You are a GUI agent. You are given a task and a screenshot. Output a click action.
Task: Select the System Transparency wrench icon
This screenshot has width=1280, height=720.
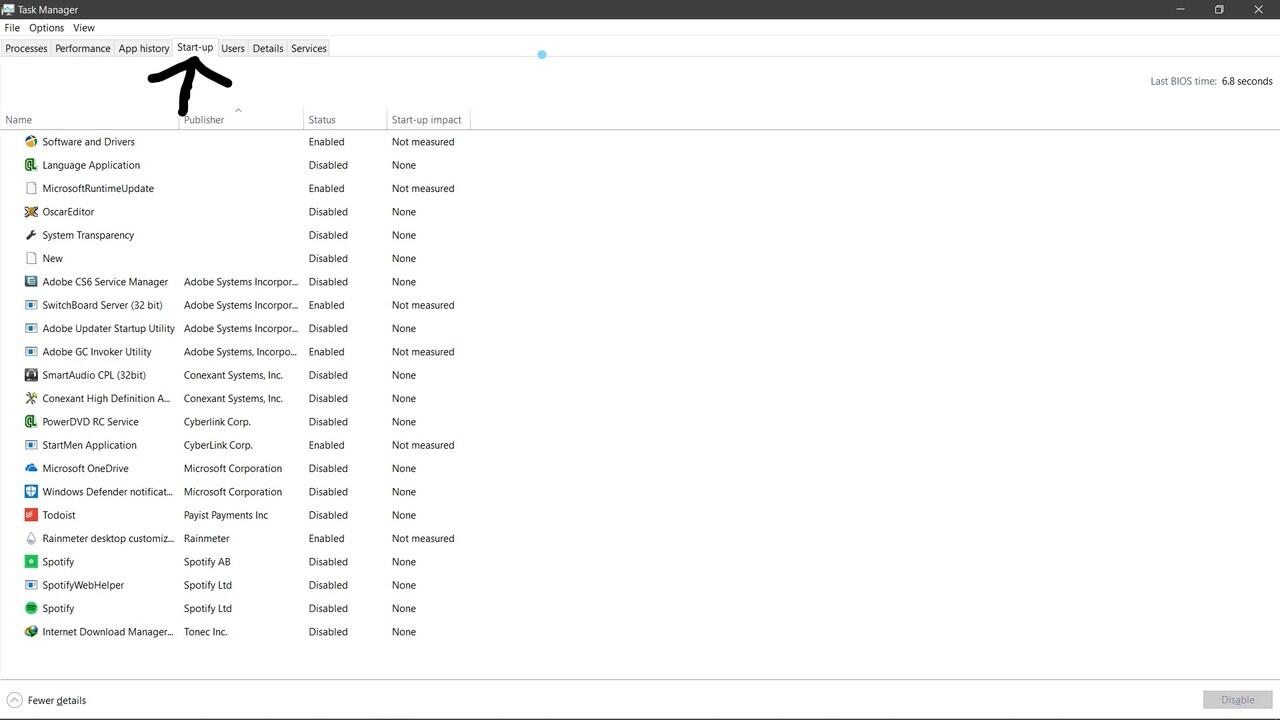(x=31, y=235)
